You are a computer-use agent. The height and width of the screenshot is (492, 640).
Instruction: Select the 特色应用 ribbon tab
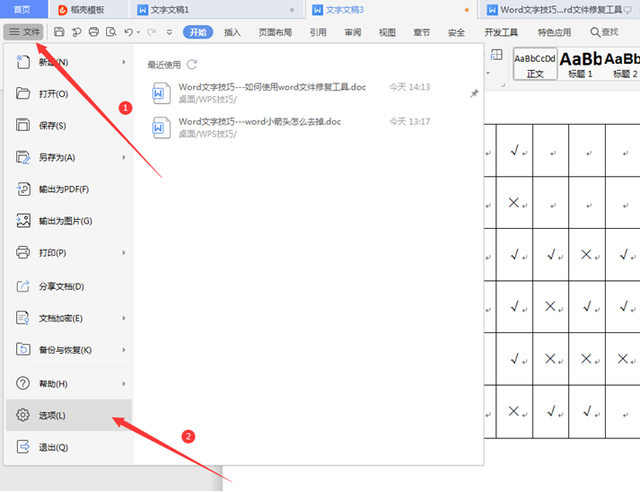[554, 32]
